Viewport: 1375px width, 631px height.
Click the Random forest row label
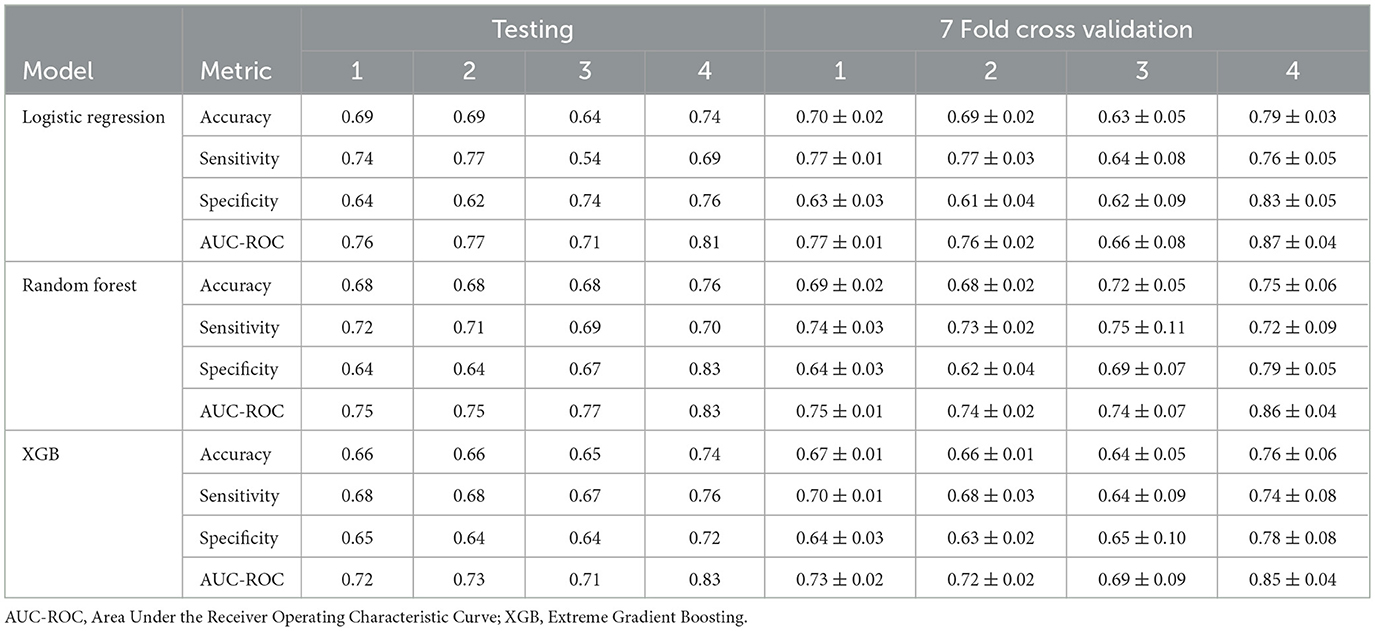click(x=81, y=285)
